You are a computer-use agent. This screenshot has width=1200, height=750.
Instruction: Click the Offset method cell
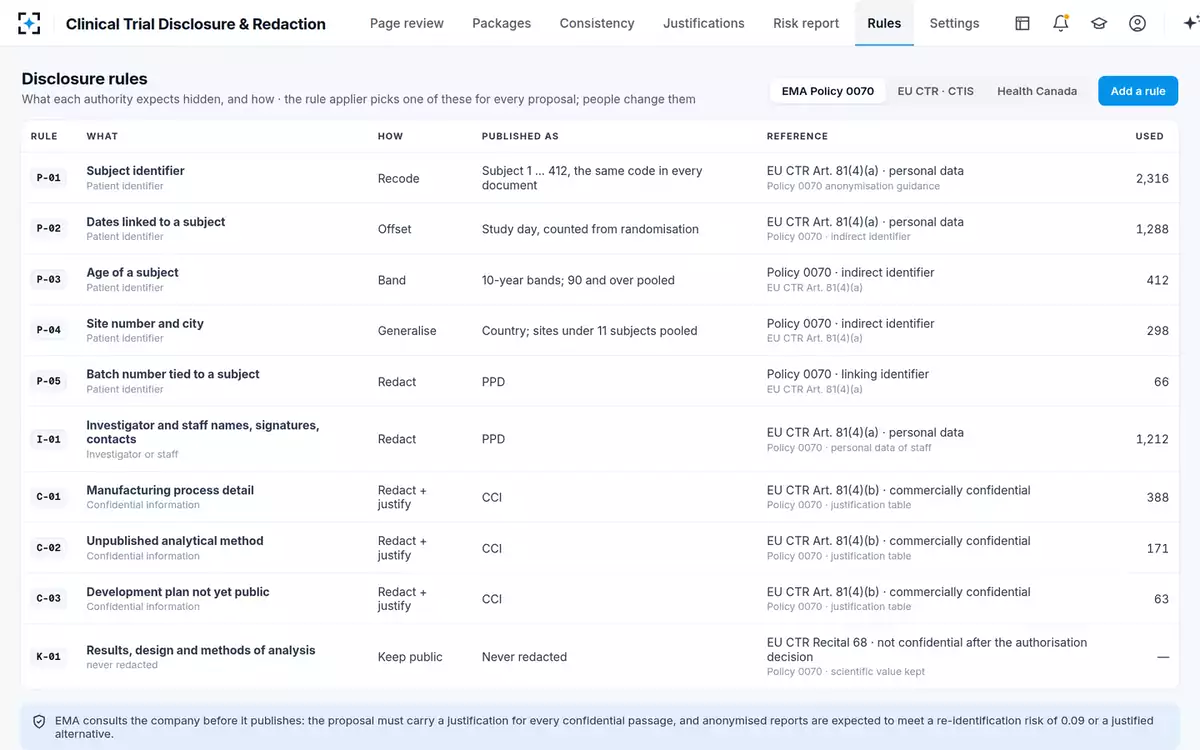pos(394,229)
